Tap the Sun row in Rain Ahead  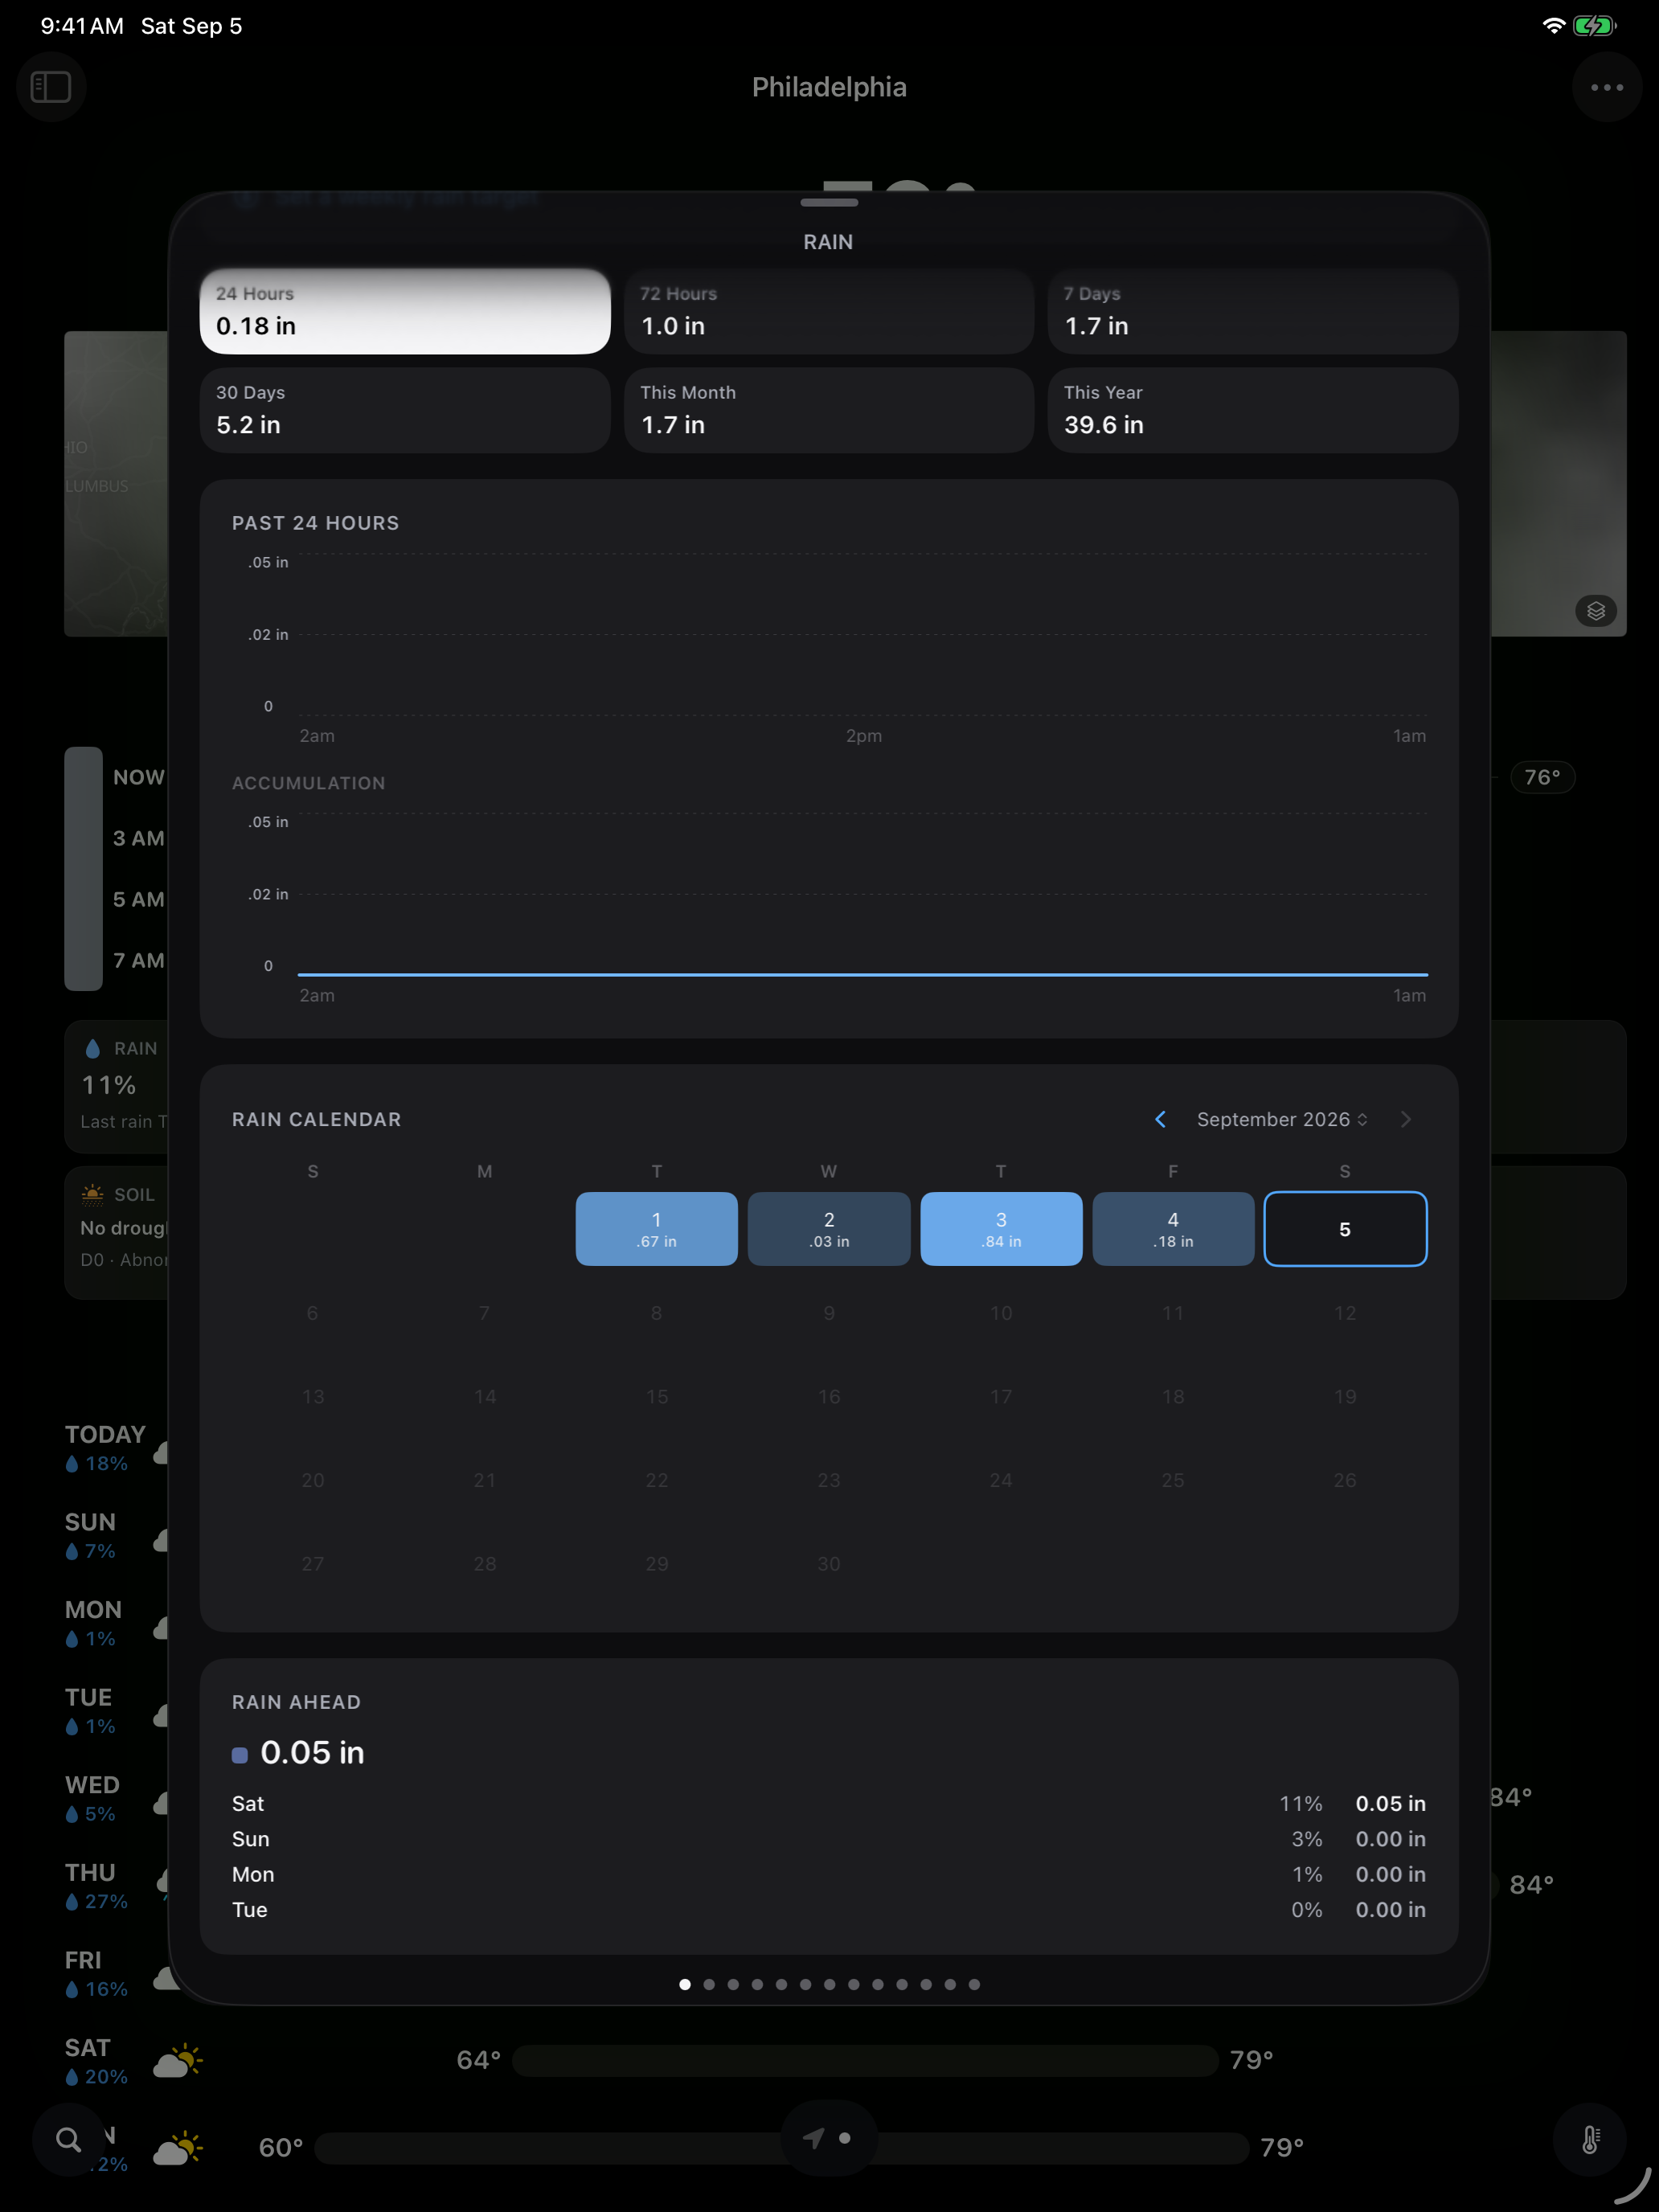click(829, 1839)
